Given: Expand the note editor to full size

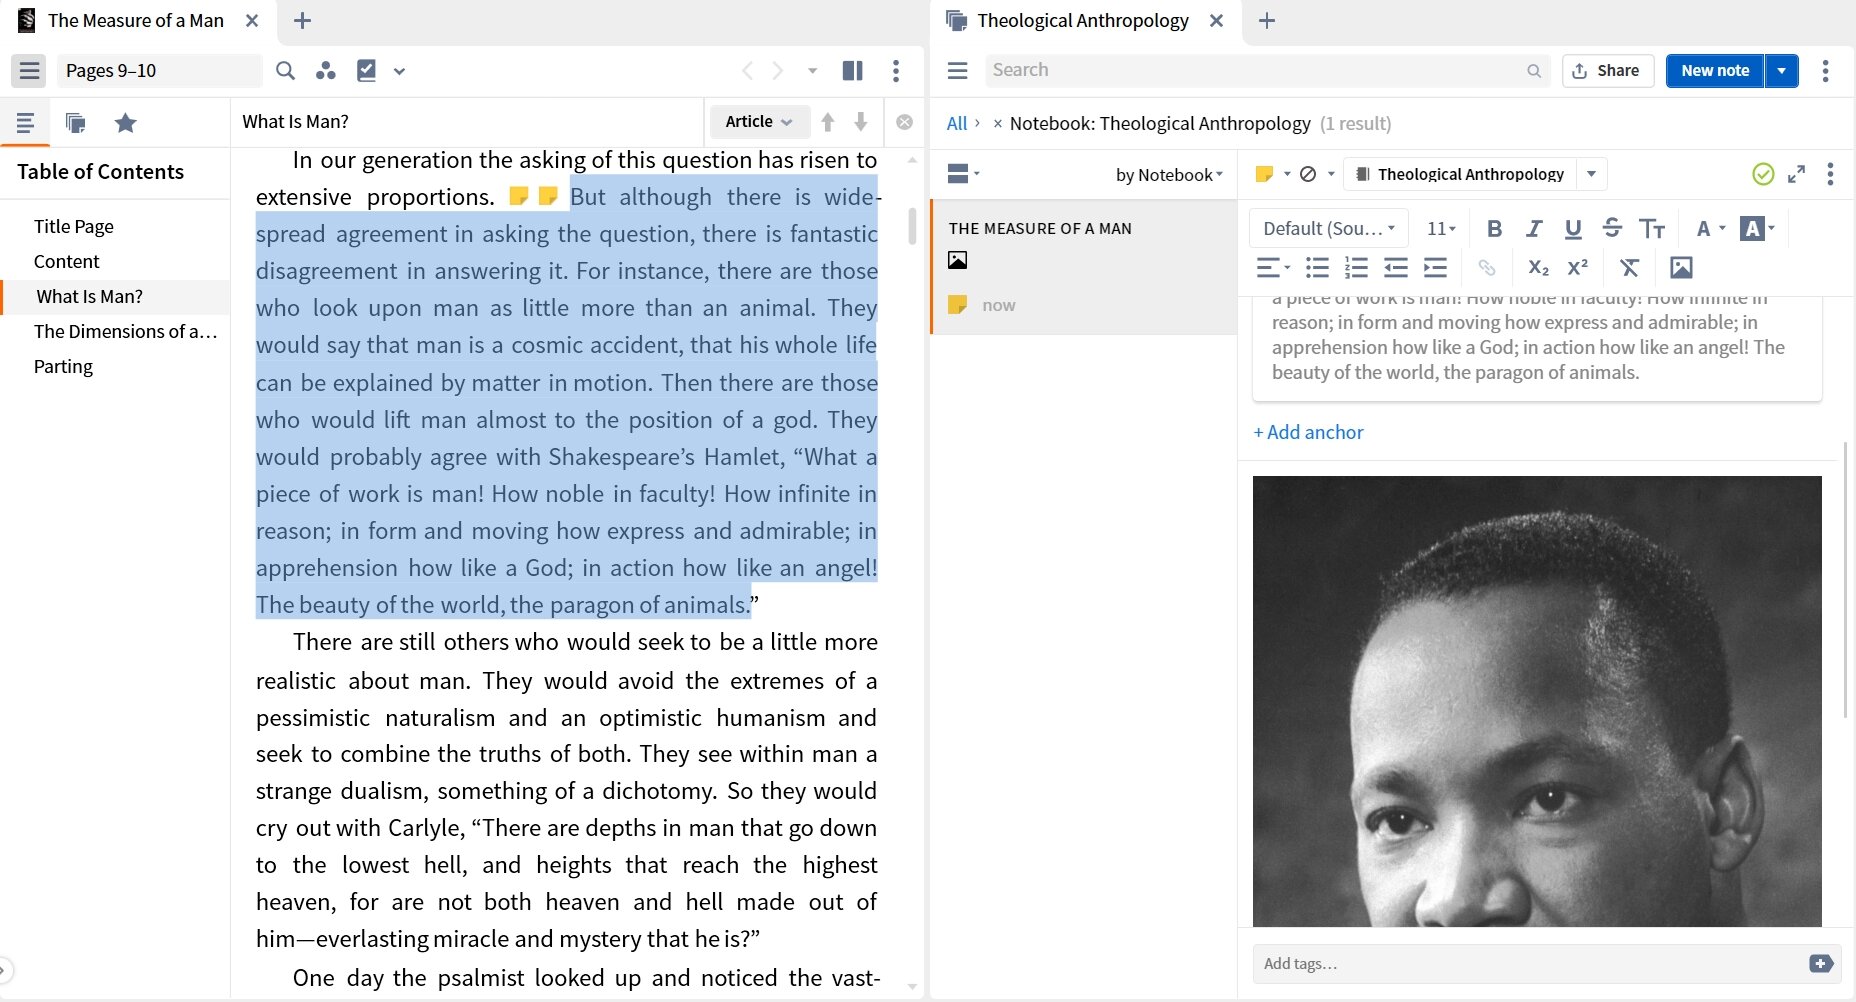Looking at the screenshot, I should click(1796, 174).
